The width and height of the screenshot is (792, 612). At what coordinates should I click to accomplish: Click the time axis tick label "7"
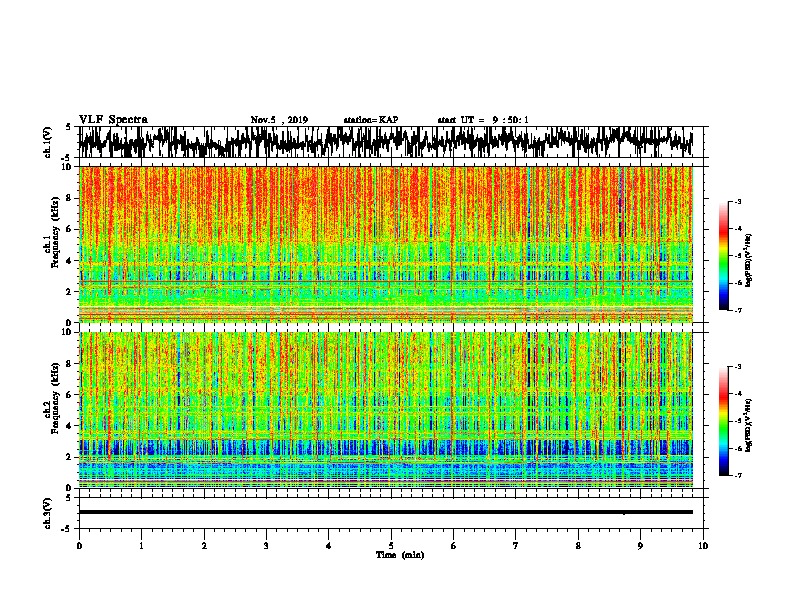pyautogui.click(x=516, y=546)
